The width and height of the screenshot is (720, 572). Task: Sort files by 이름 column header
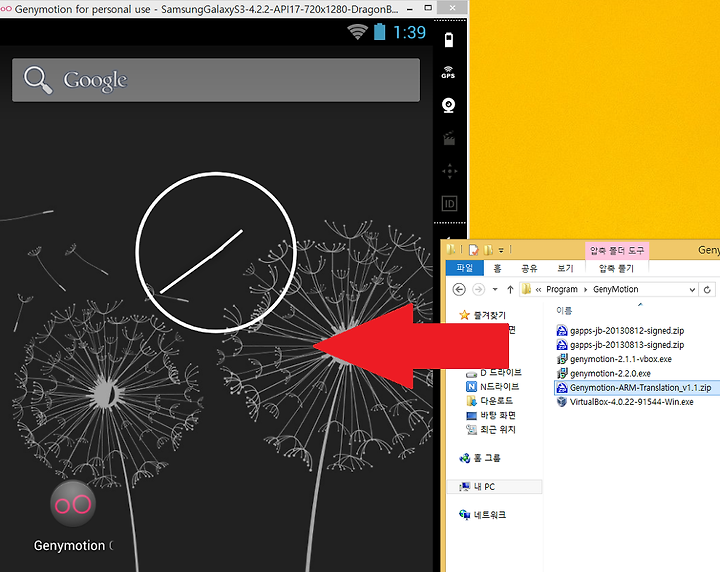[x=563, y=311]
